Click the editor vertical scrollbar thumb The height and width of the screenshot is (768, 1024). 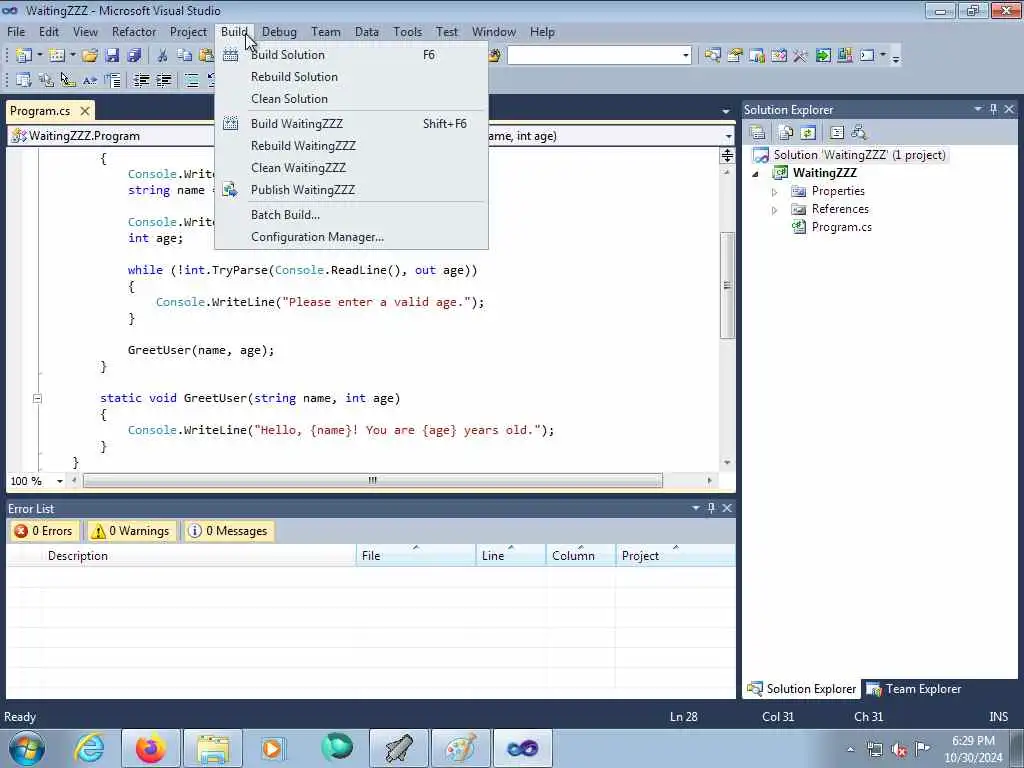pyautogui.click(x=727, y=285)
